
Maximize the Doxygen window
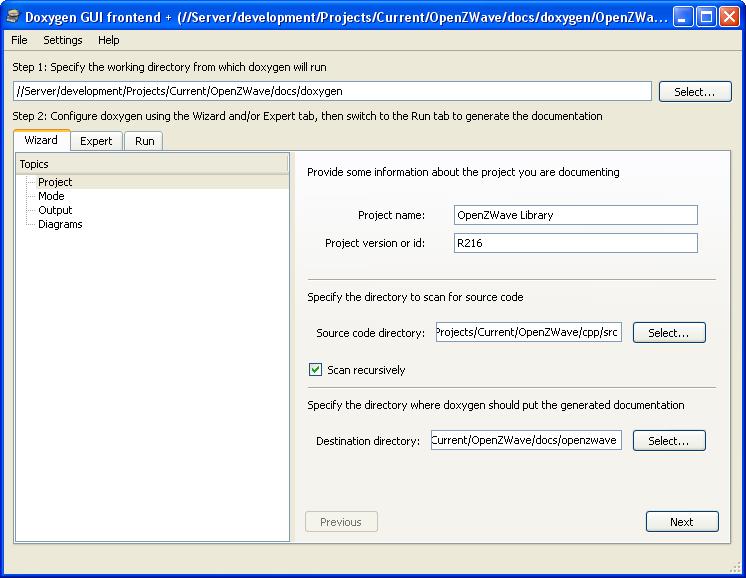click(706, 17)
